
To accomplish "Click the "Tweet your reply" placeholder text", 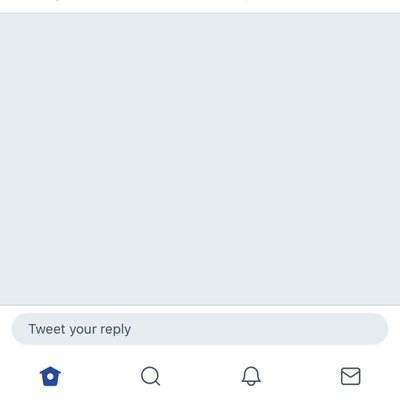I will point(80,329).
